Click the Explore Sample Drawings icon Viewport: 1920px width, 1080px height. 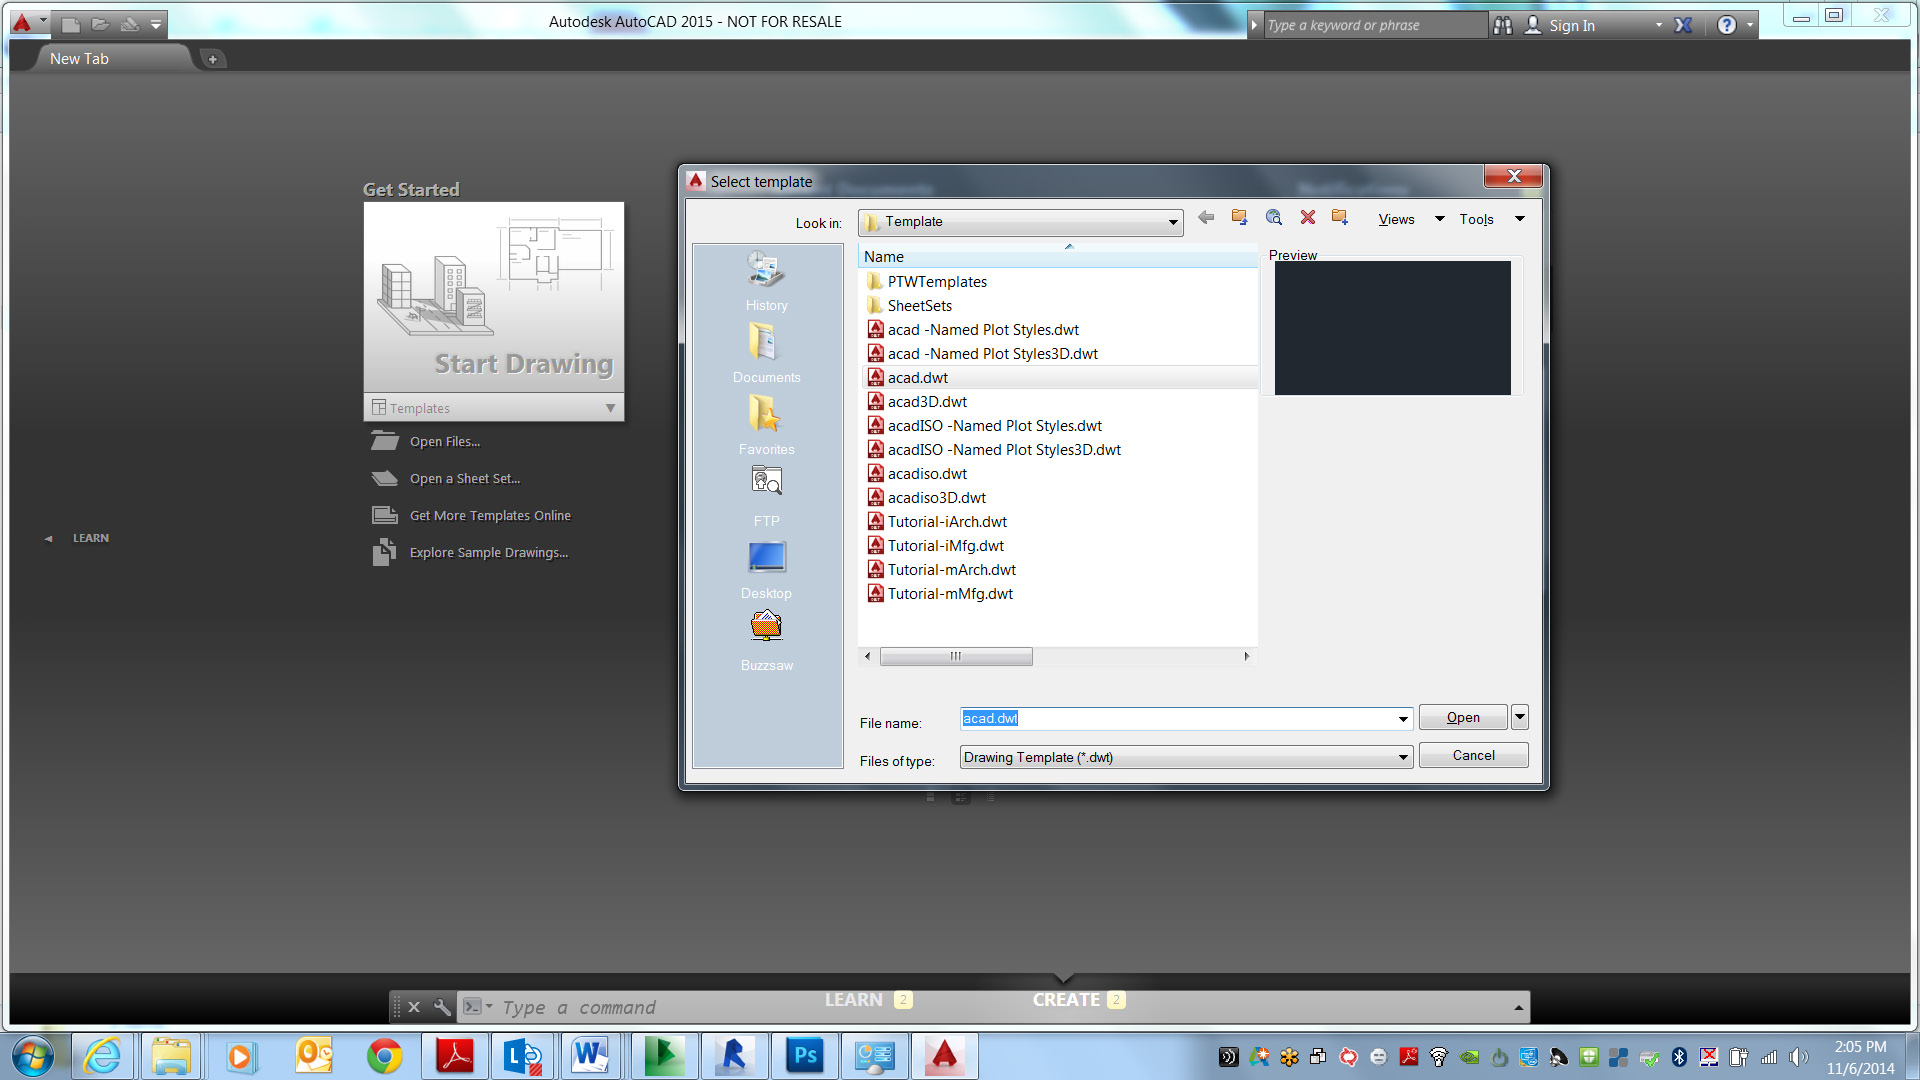point(385,552)
